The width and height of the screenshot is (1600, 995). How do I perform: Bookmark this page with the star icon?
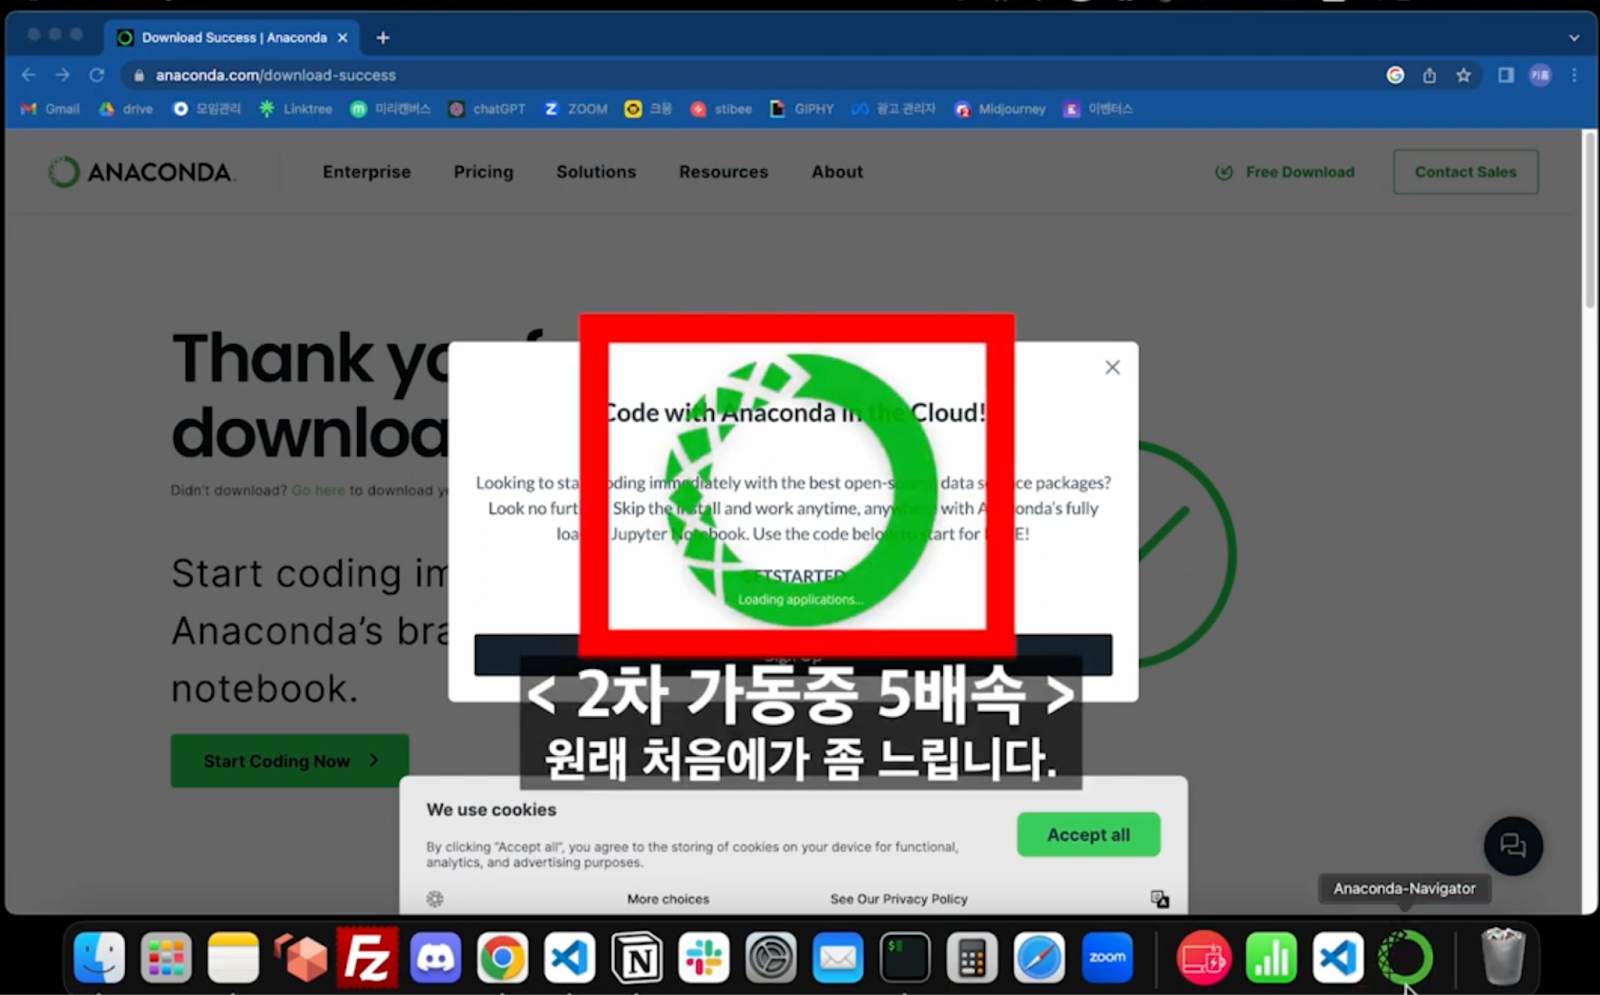pos(1463,75)
